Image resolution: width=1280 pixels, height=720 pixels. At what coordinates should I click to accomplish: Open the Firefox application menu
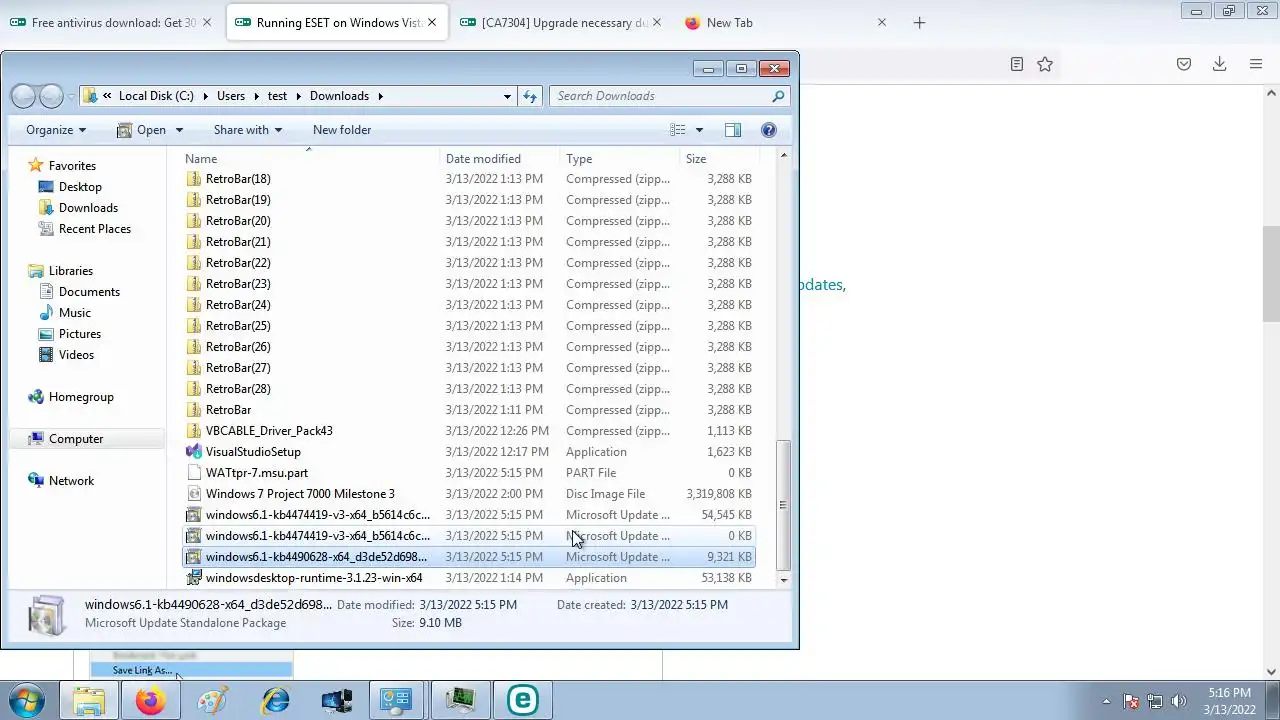coord(1256,64)
